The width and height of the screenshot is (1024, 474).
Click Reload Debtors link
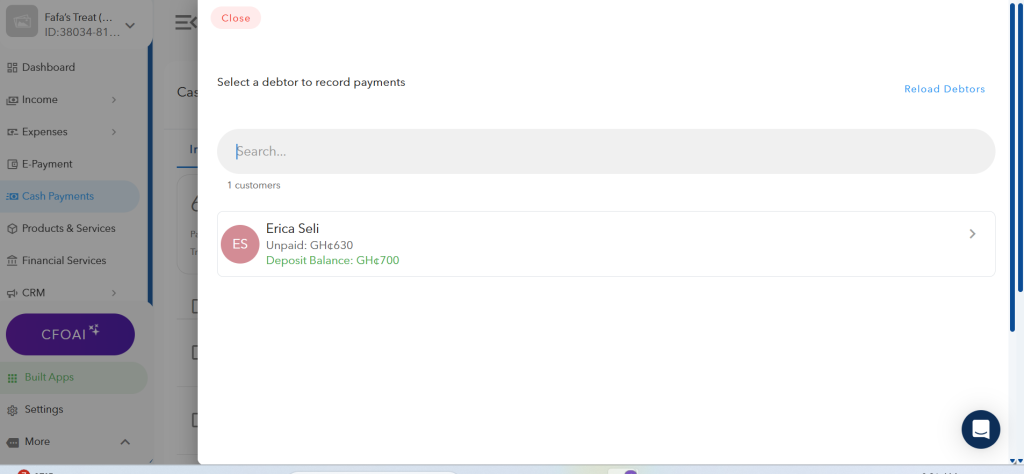[944, 89]
